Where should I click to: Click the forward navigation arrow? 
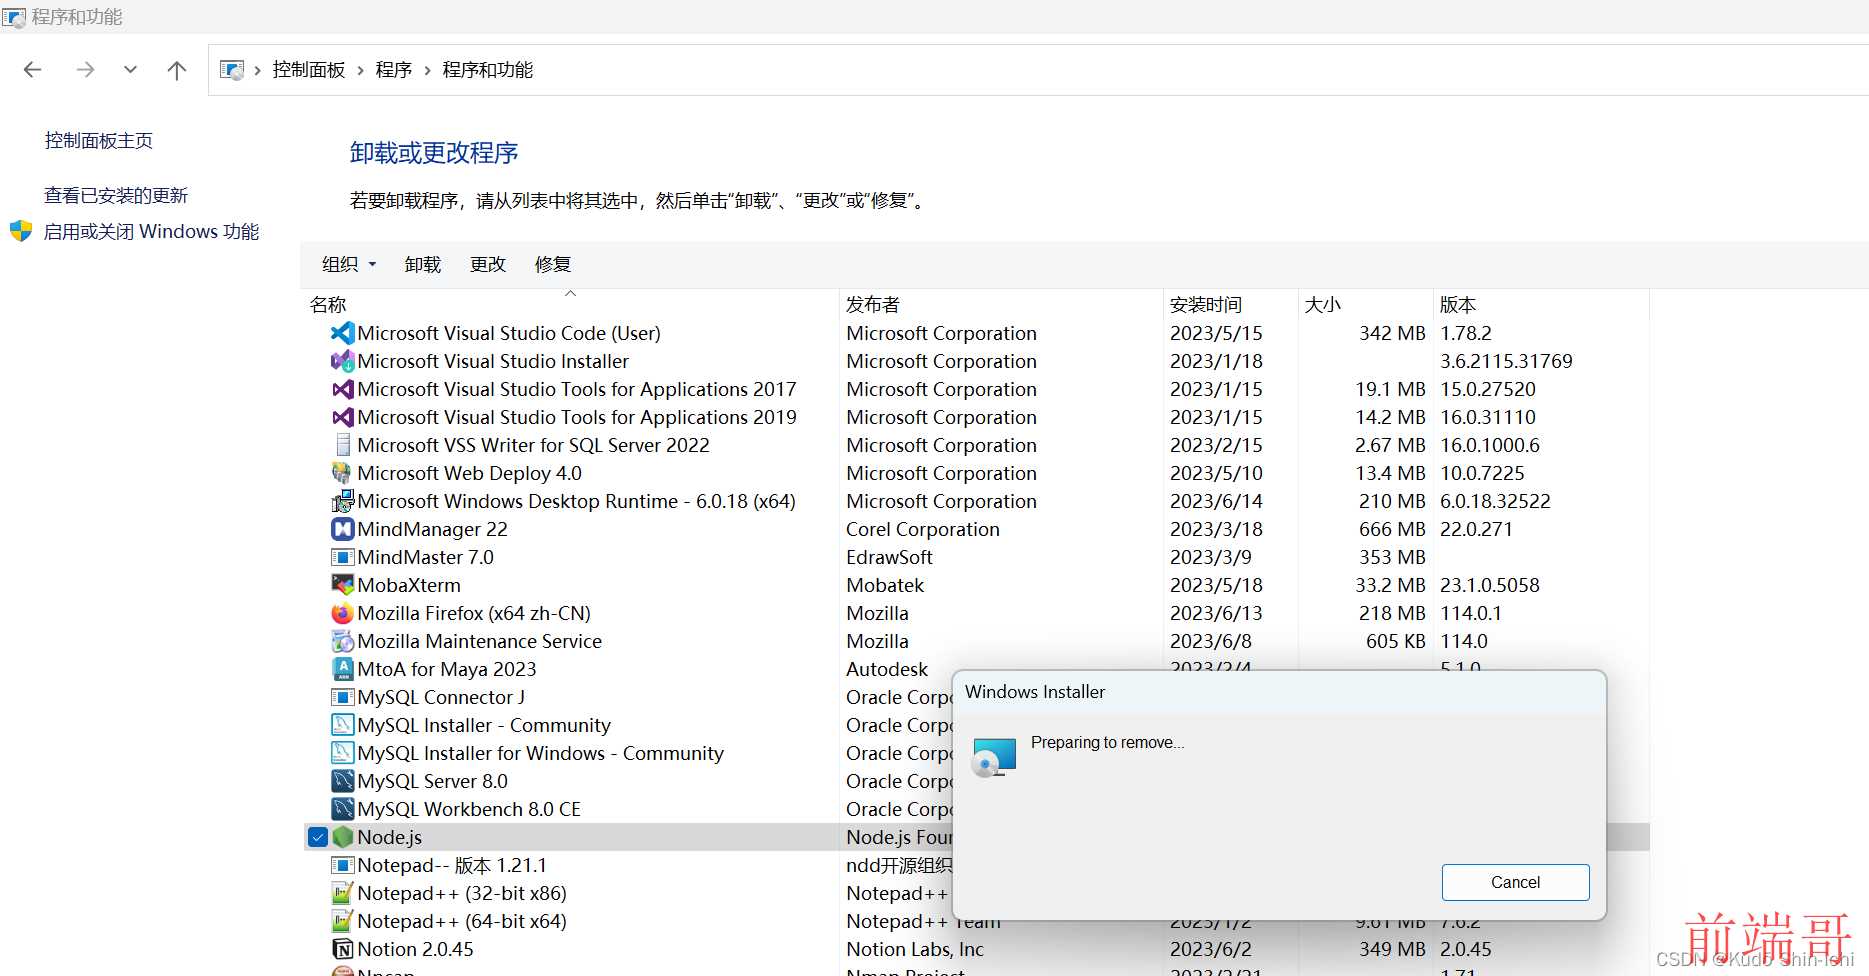tap(85, 70)
